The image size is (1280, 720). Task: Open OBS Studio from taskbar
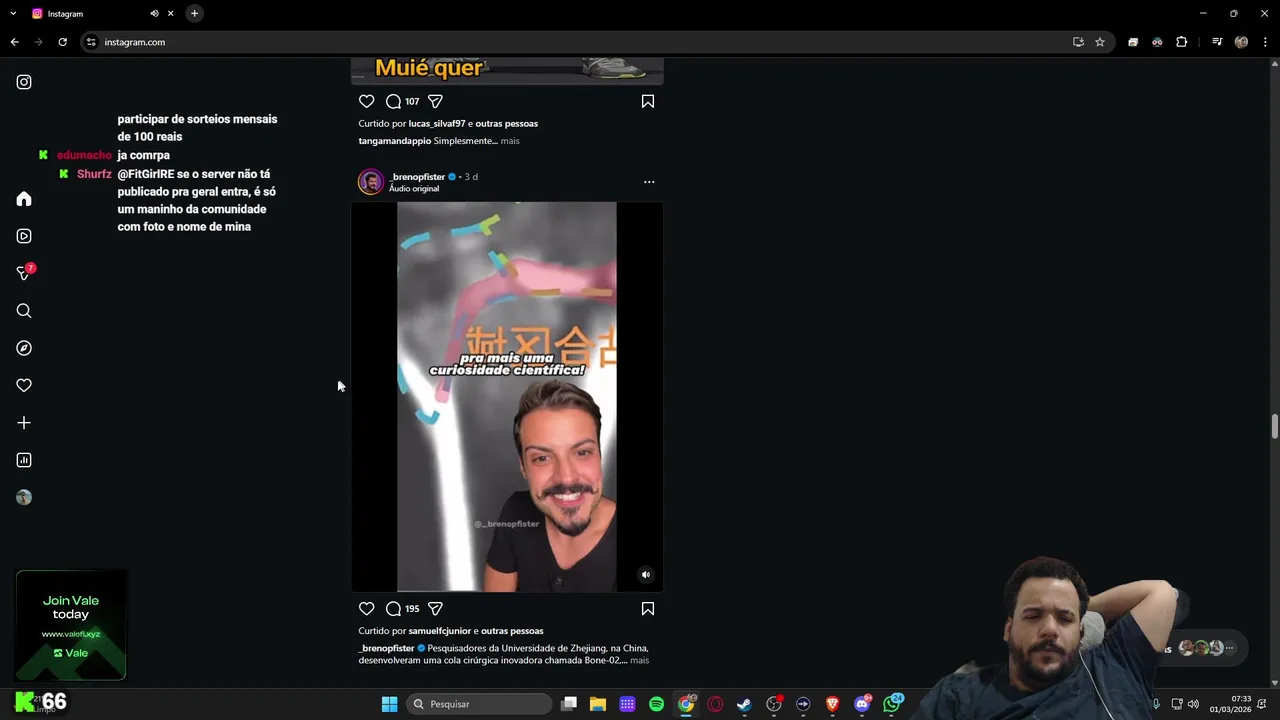(773, 704)
